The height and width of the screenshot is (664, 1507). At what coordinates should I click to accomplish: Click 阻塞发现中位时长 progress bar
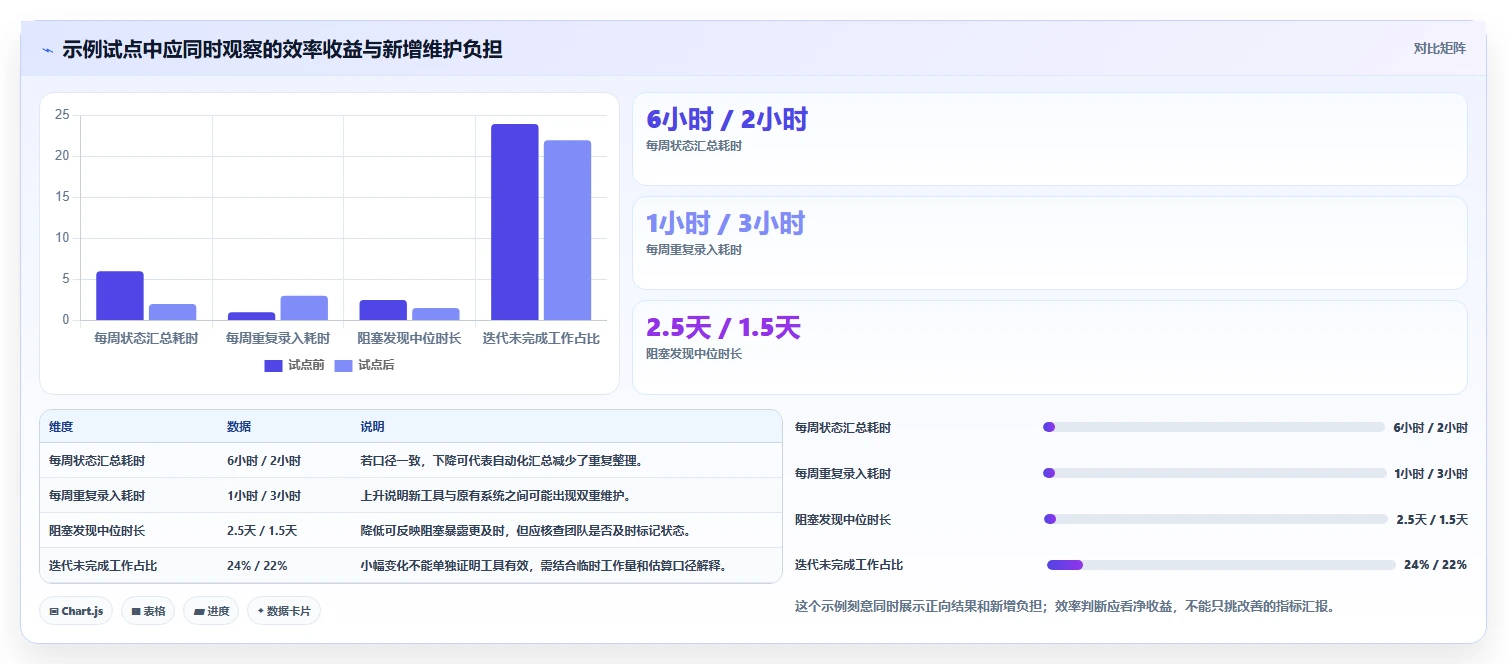click(1216, 519)
